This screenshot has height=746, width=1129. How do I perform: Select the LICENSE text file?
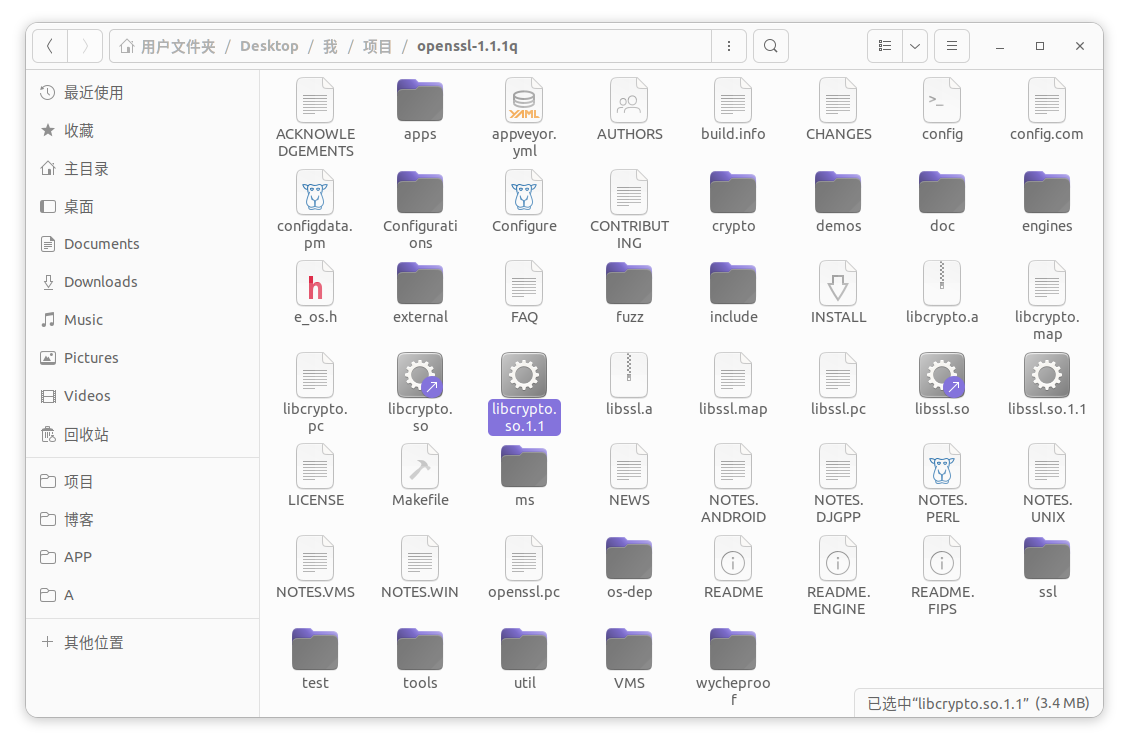click(x=315, y=466)
